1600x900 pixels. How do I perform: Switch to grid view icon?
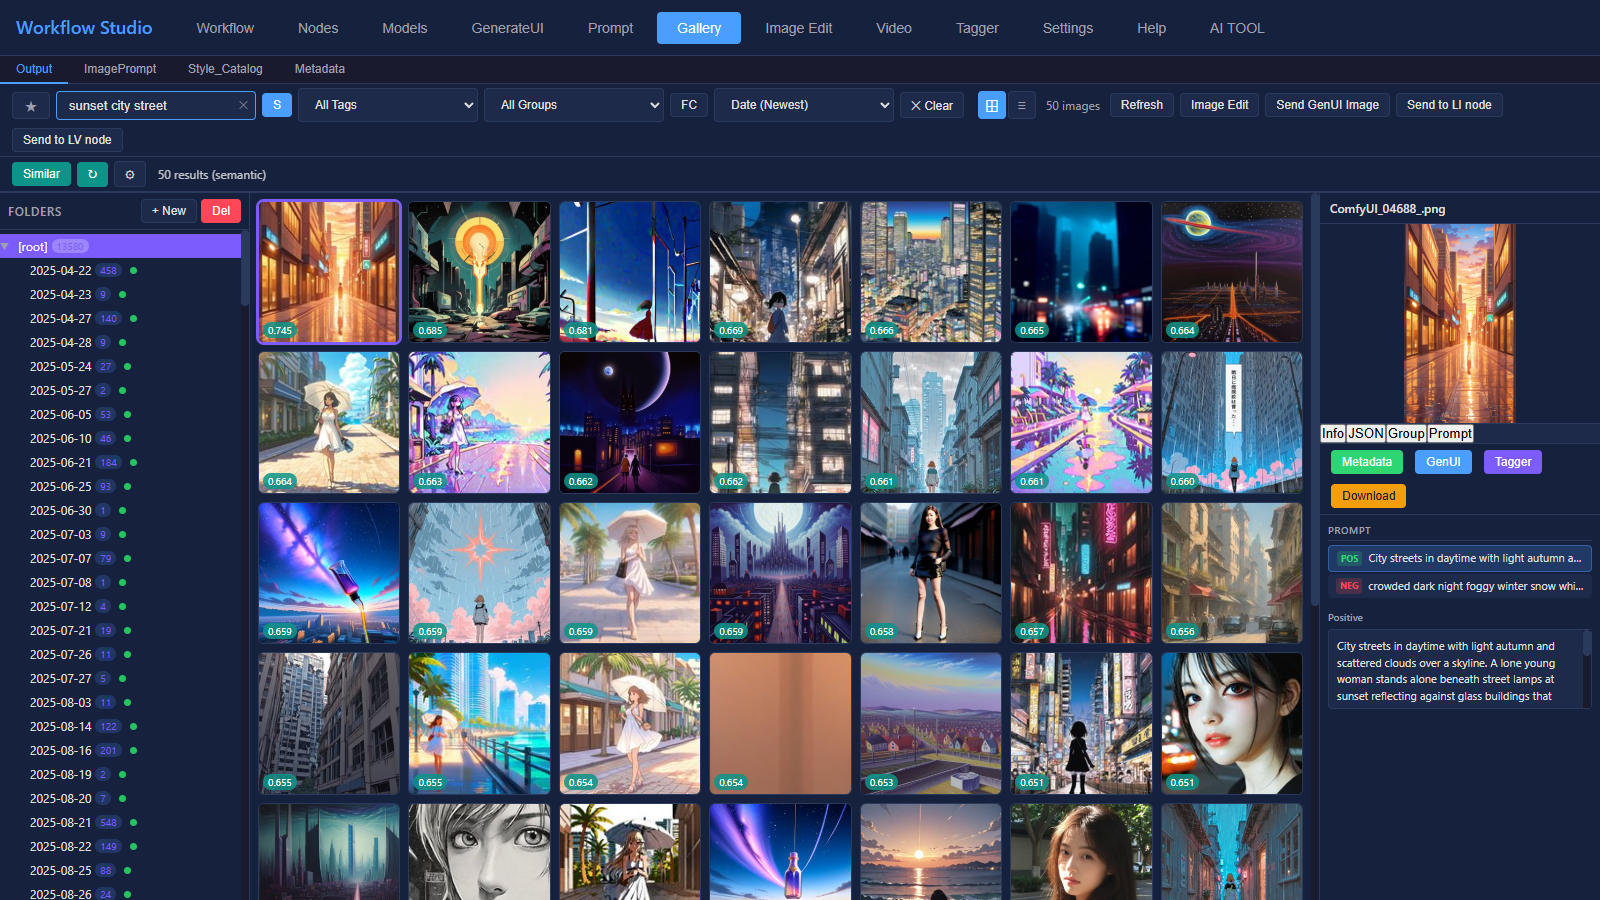pos(992,105)
